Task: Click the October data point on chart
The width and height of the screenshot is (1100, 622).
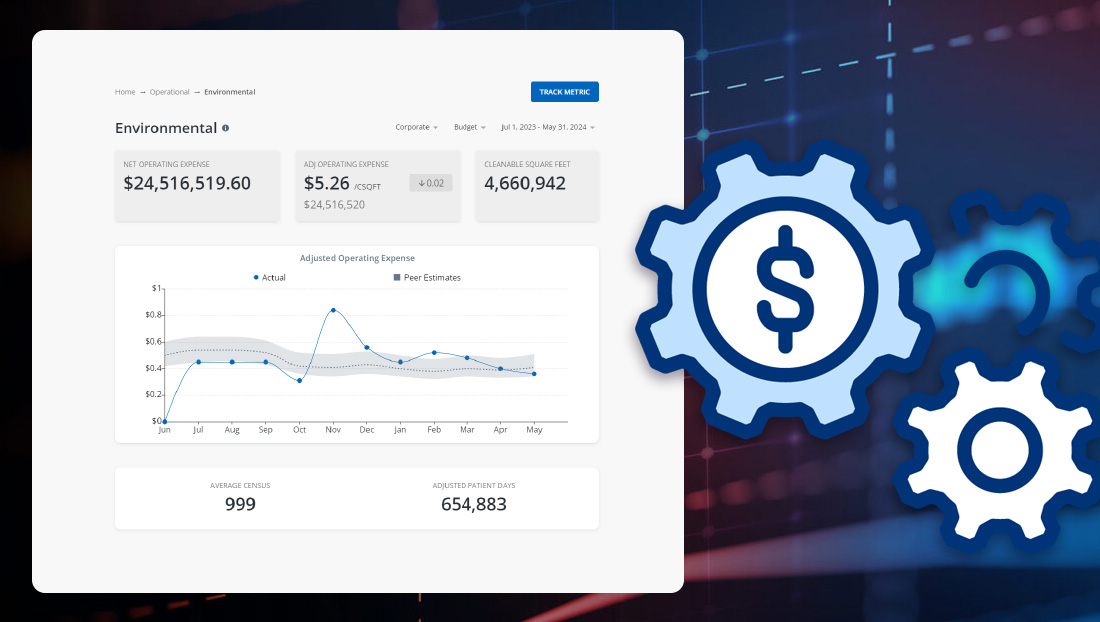Action: (x=299, y=380)
